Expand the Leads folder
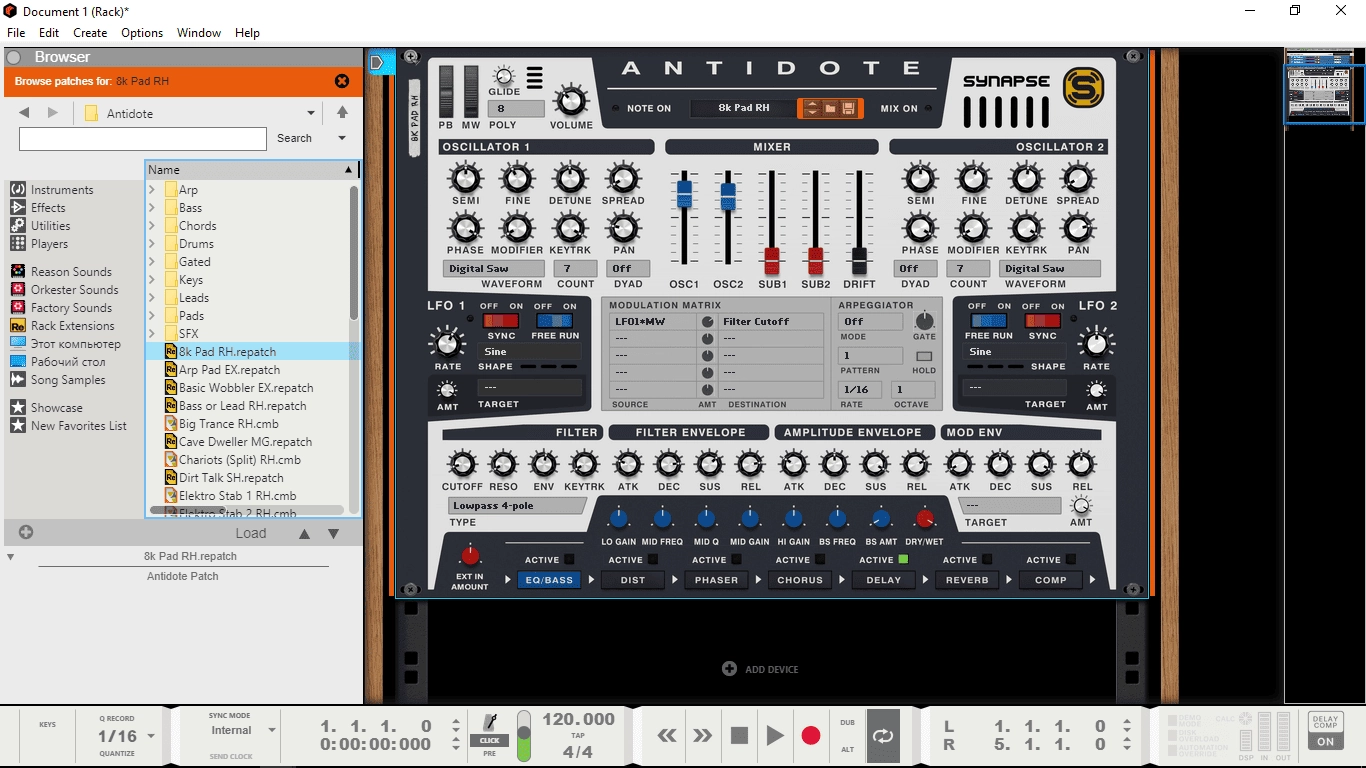The image size is (1366, 768). point(153,298)
